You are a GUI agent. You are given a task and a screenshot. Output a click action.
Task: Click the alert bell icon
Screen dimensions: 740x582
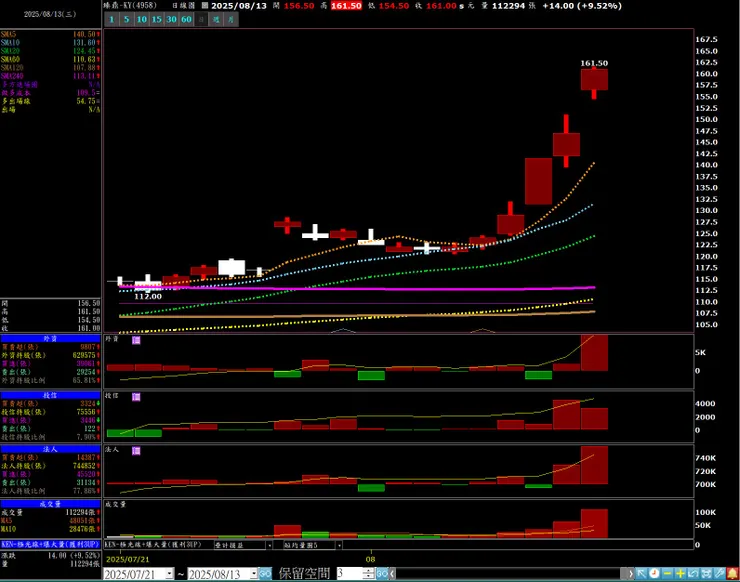(x=732, y=574)
